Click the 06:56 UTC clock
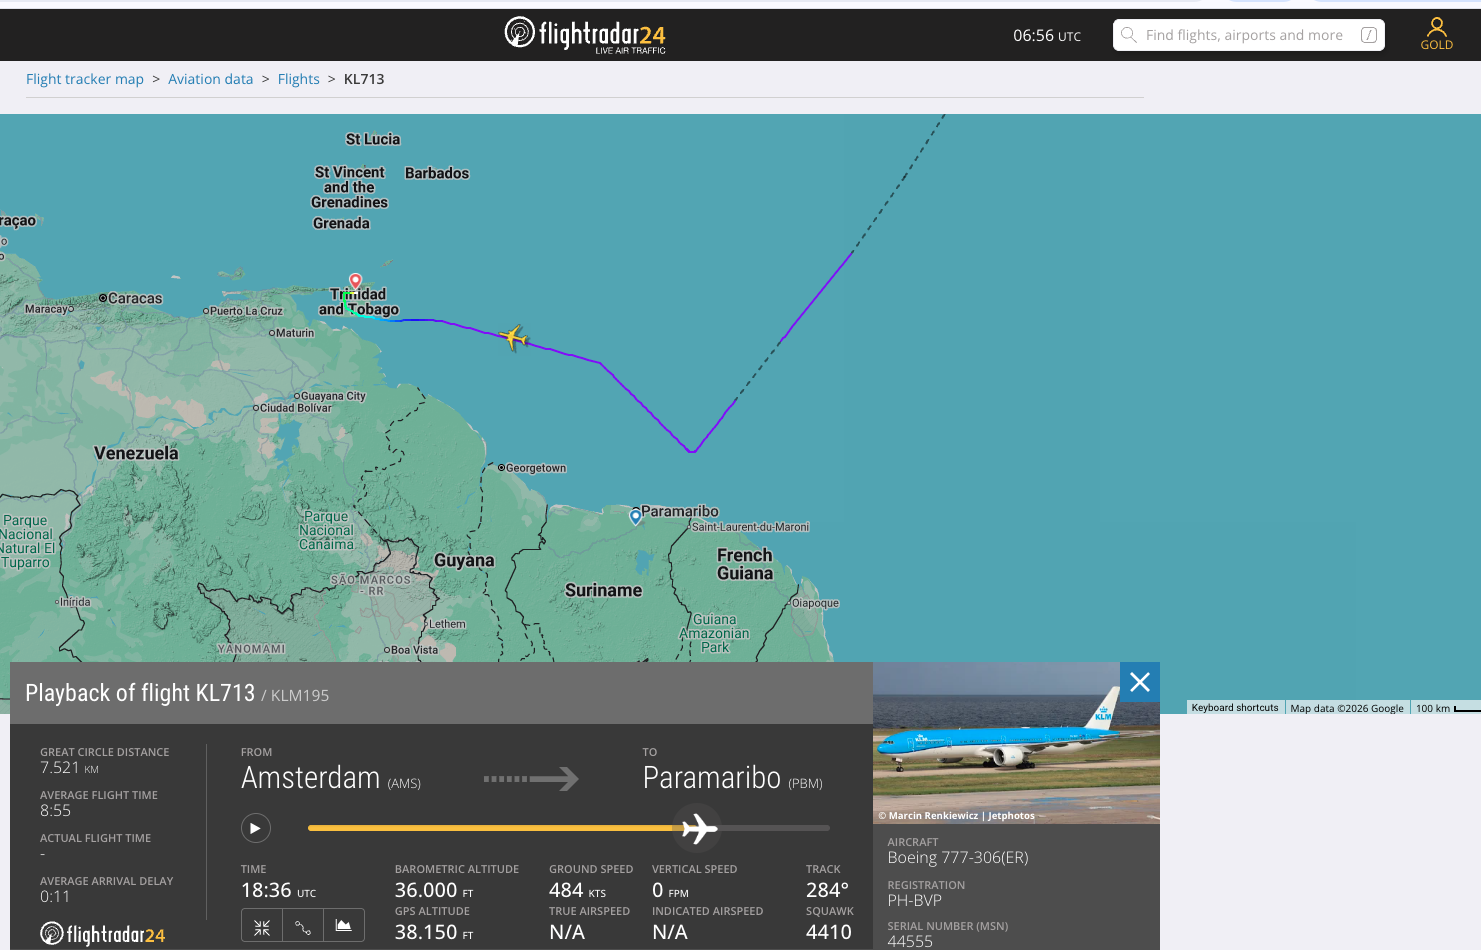Image resolution: width=1481 pixels, height=950 pixels. point(1047,35)
